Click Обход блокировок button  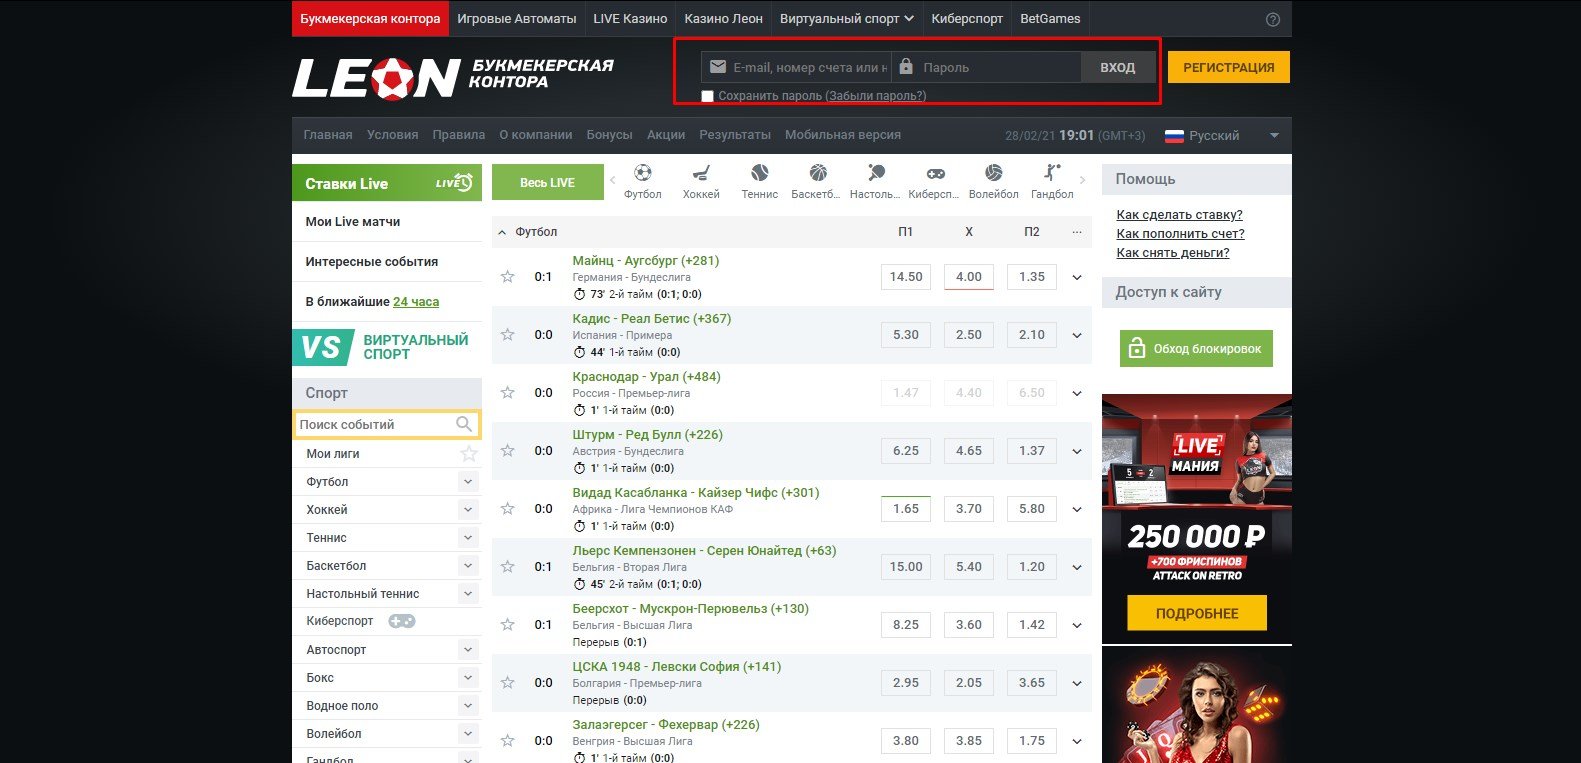[1196, 349]
